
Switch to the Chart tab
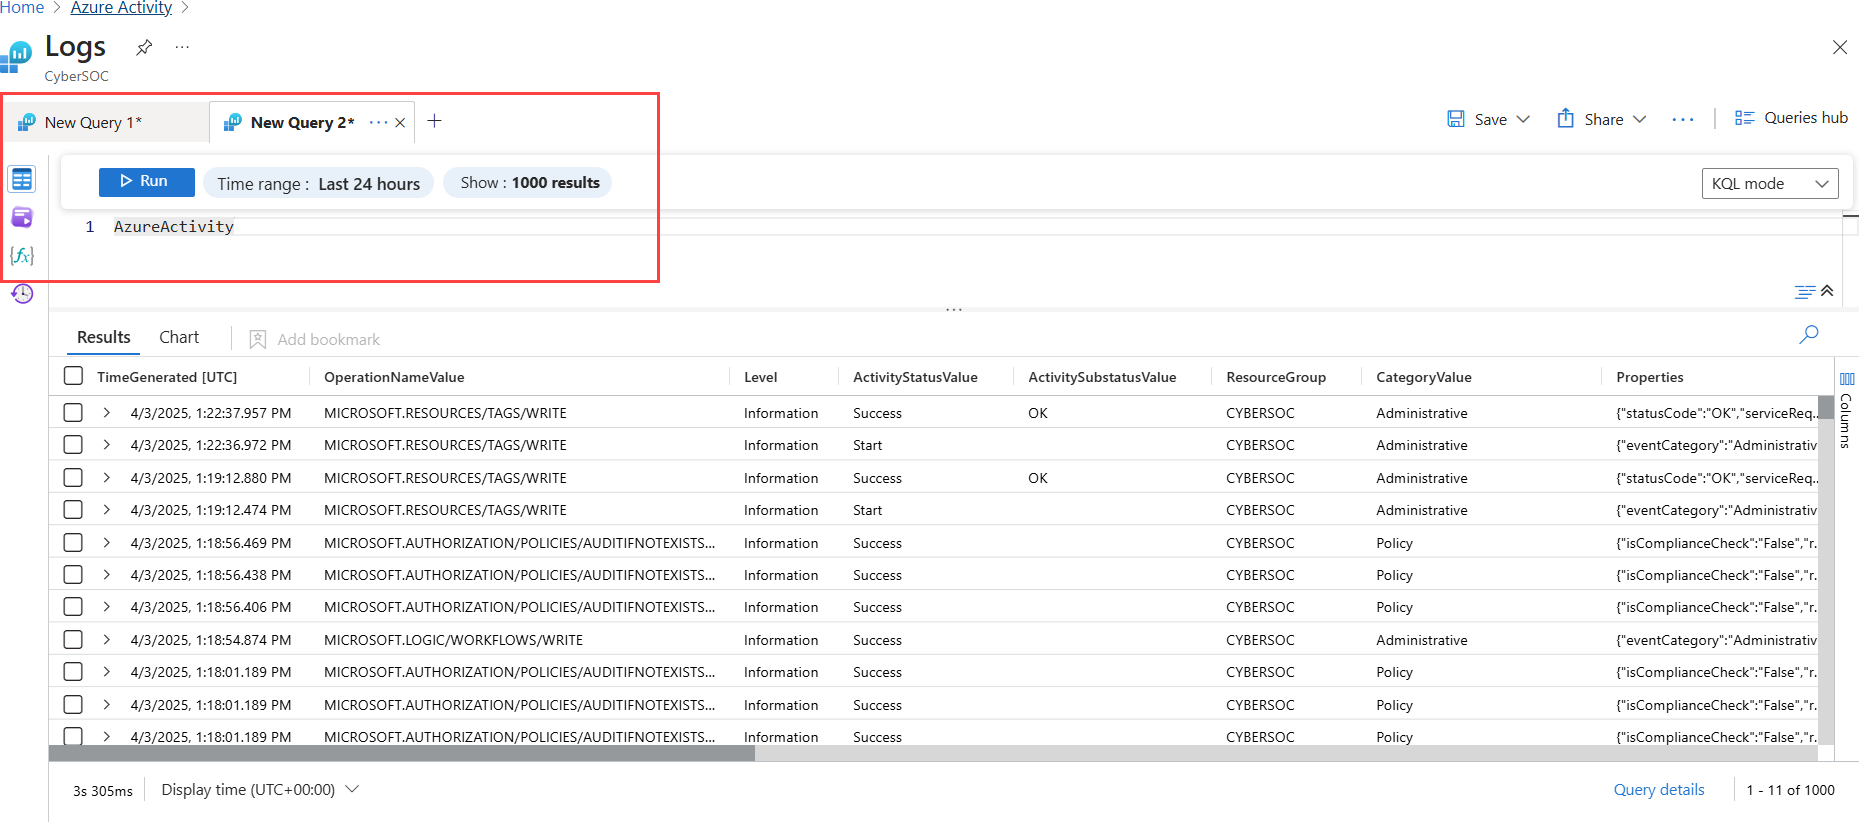click(179, 338)
